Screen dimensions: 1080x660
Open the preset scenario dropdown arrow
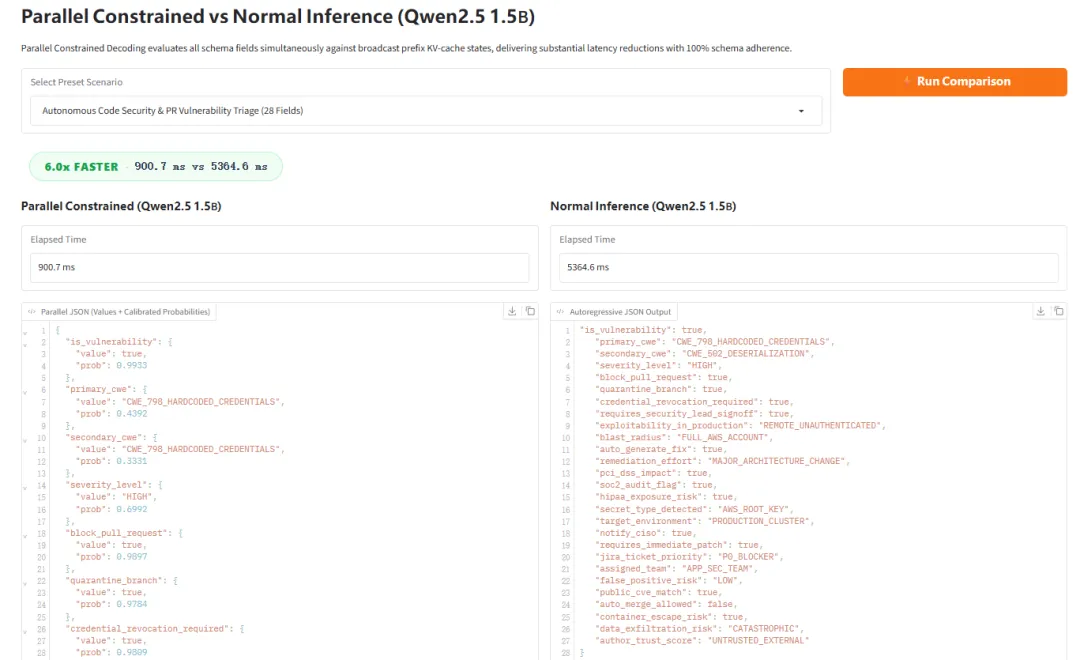pos(801,111)
